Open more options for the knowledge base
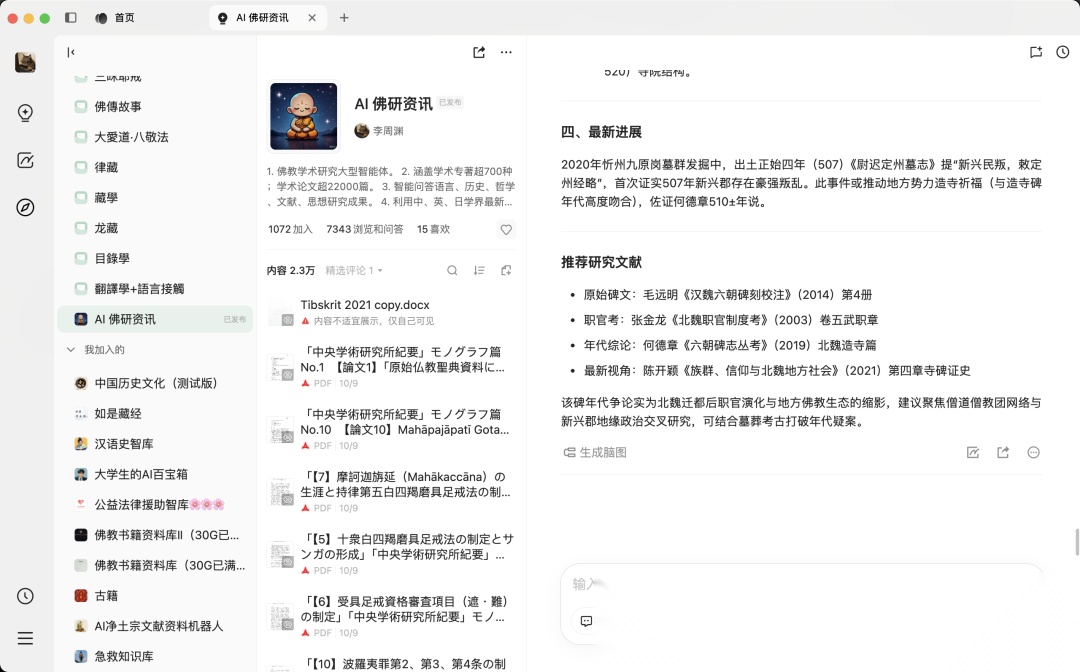The image size is (1080, 672). [x=506, y=52]
